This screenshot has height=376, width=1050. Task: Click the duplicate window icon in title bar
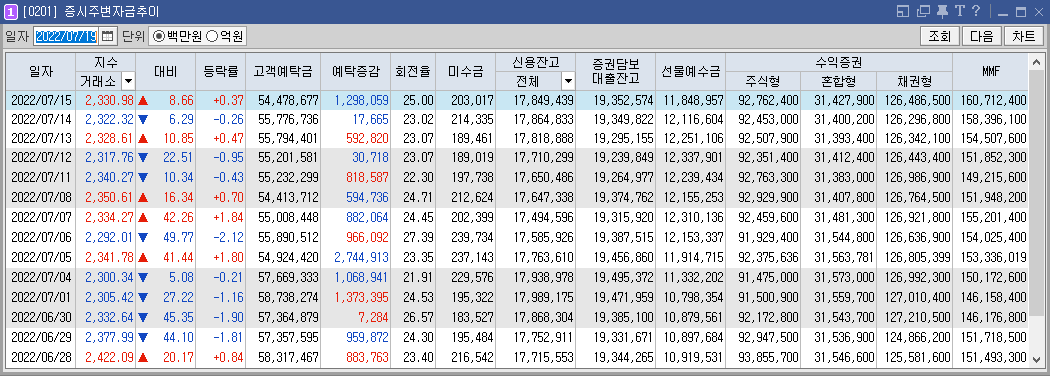coord(923,11)
